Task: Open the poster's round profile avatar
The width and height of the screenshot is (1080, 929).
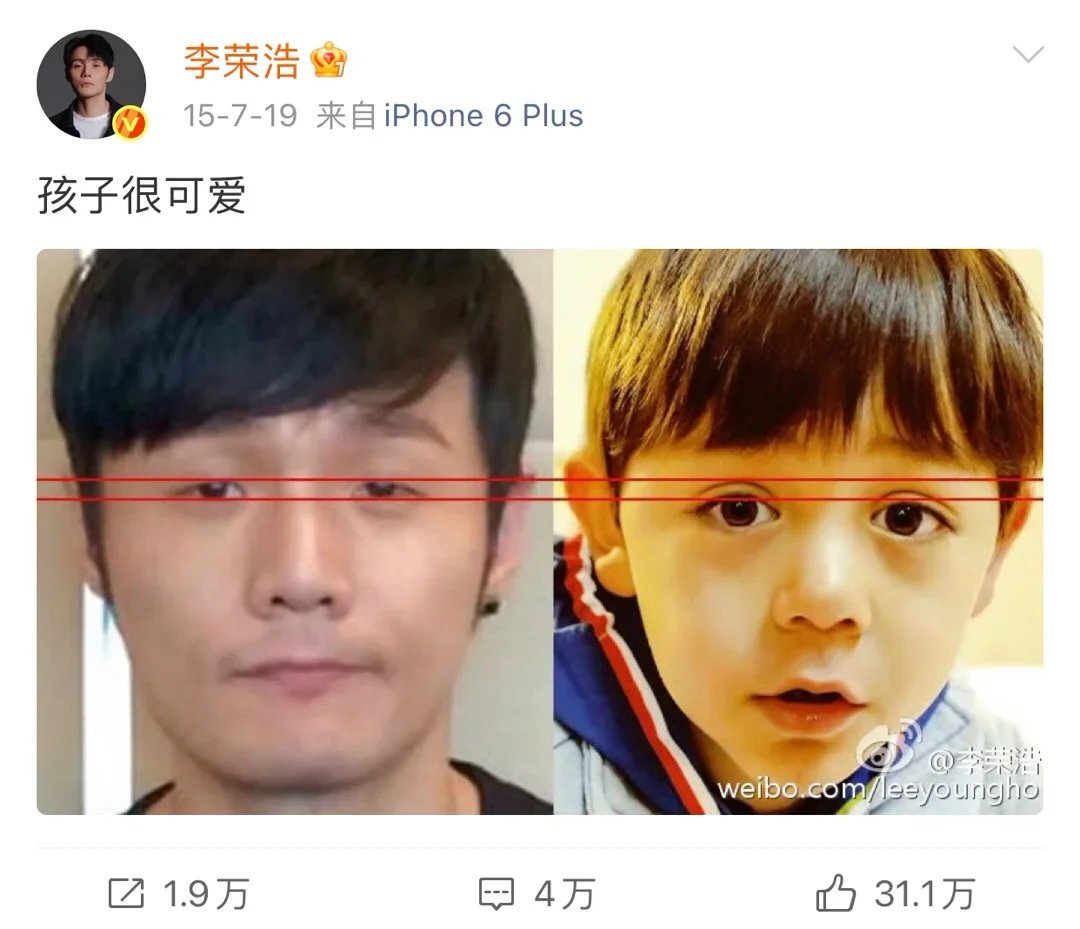Action: click(91, 84)
